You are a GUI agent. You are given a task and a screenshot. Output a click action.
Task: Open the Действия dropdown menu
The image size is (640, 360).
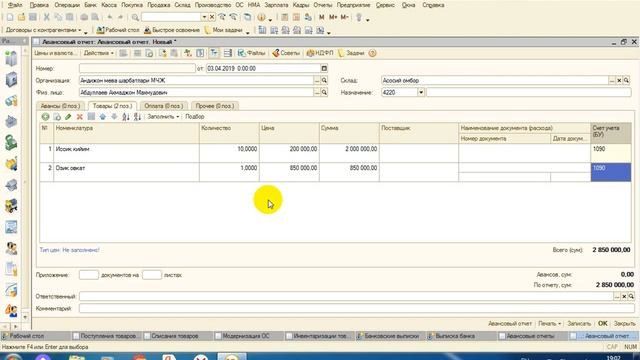pyautogui.click(x=98, y=53)
